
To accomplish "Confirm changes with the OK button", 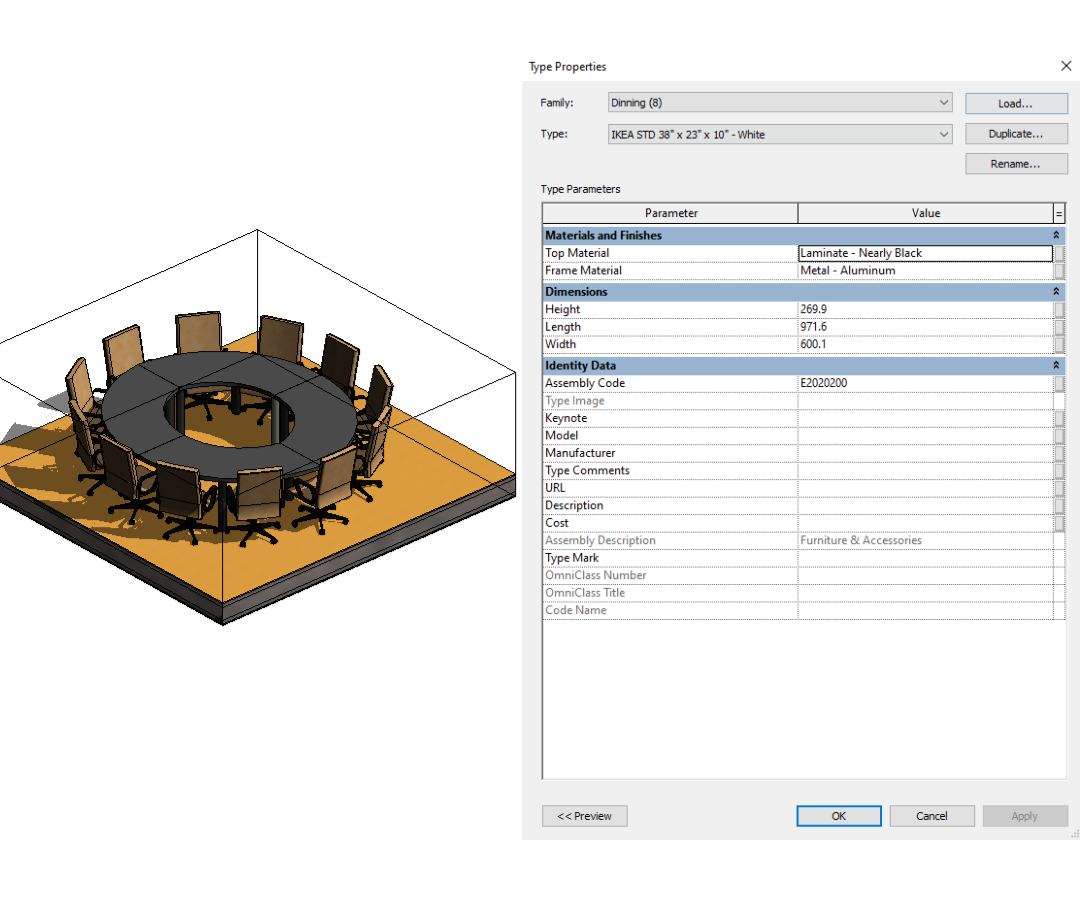I will (838, 816).
